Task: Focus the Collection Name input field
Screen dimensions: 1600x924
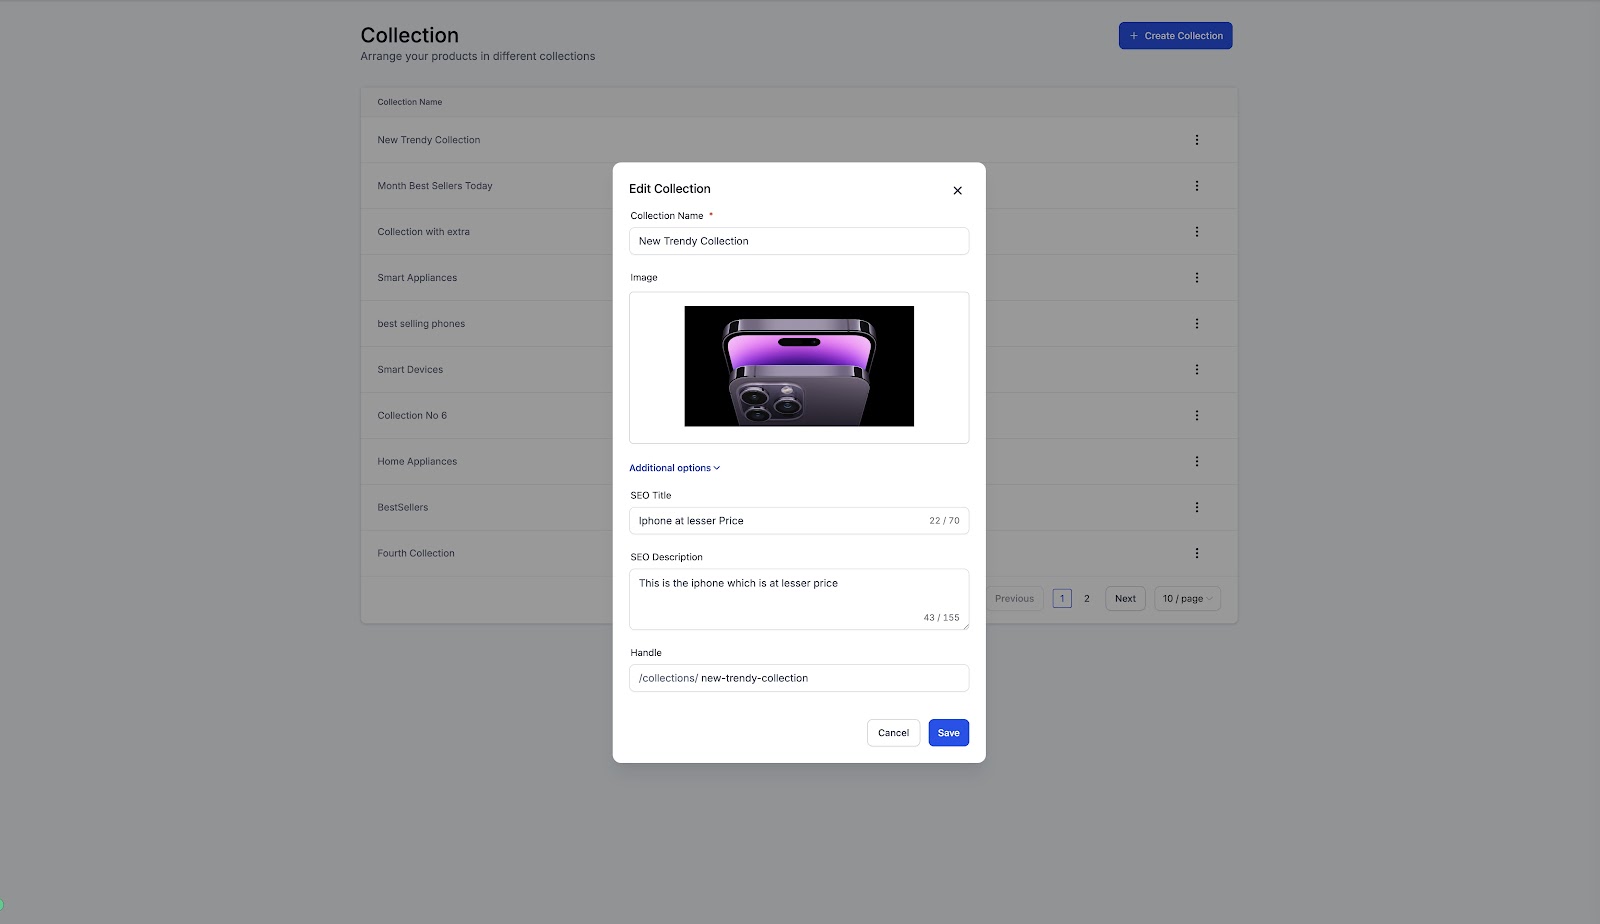Action: coord(799,241)
